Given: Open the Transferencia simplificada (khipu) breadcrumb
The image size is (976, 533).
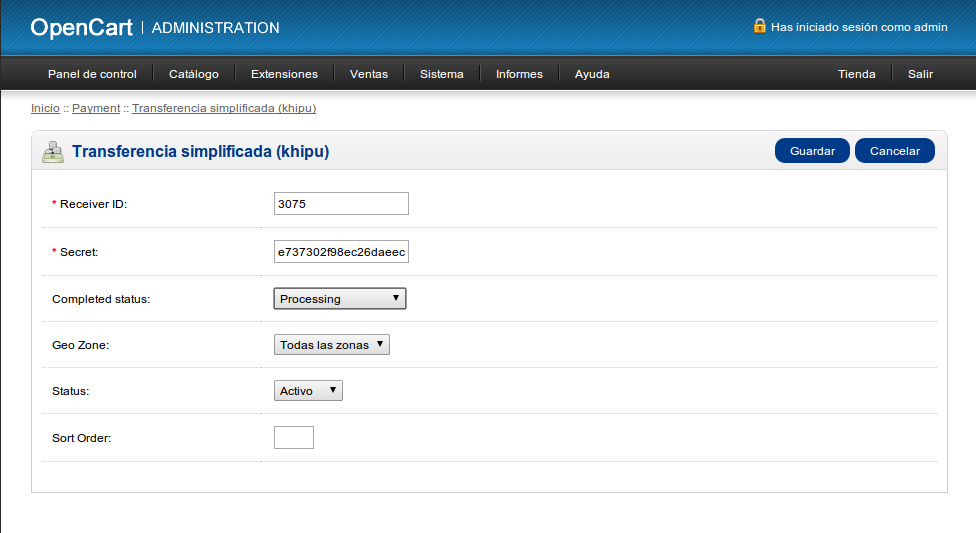Looking at the screenshot, I should pos(224,108).
